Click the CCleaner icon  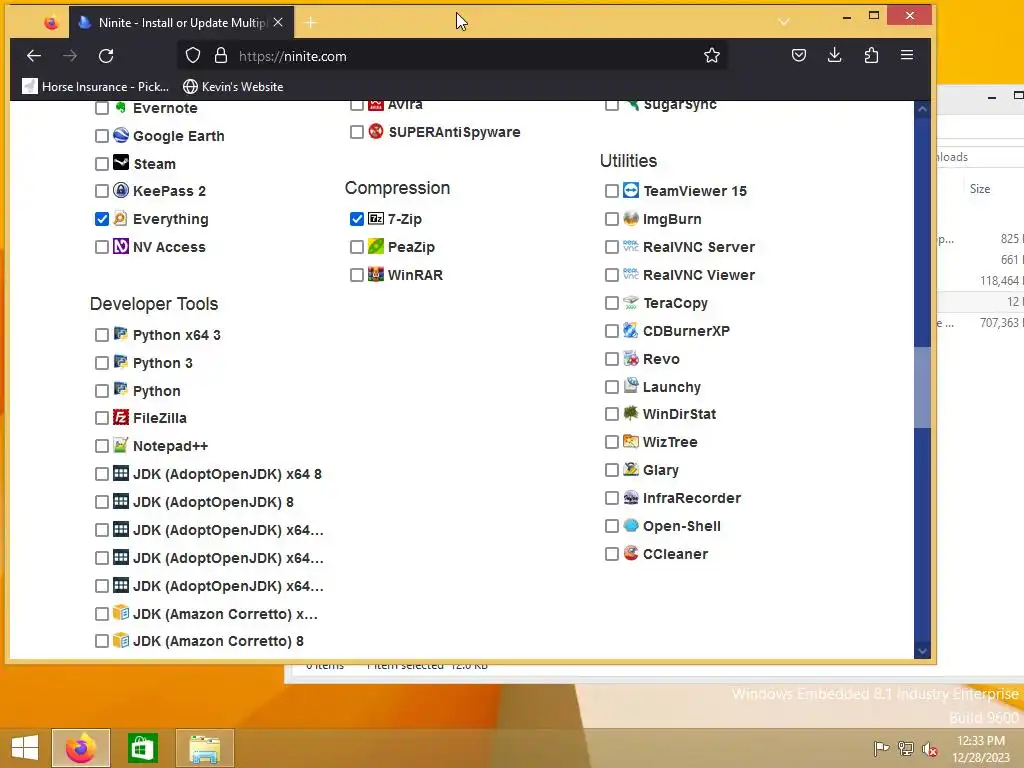[631, 553]
